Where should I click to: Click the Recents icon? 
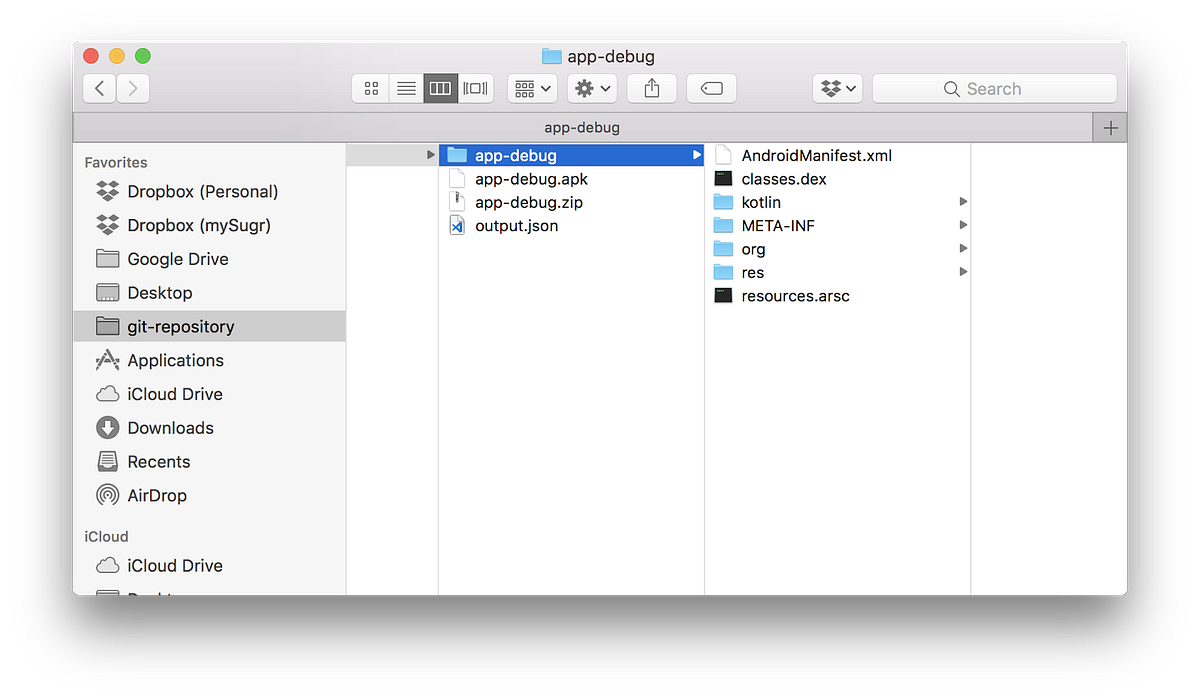107,462
